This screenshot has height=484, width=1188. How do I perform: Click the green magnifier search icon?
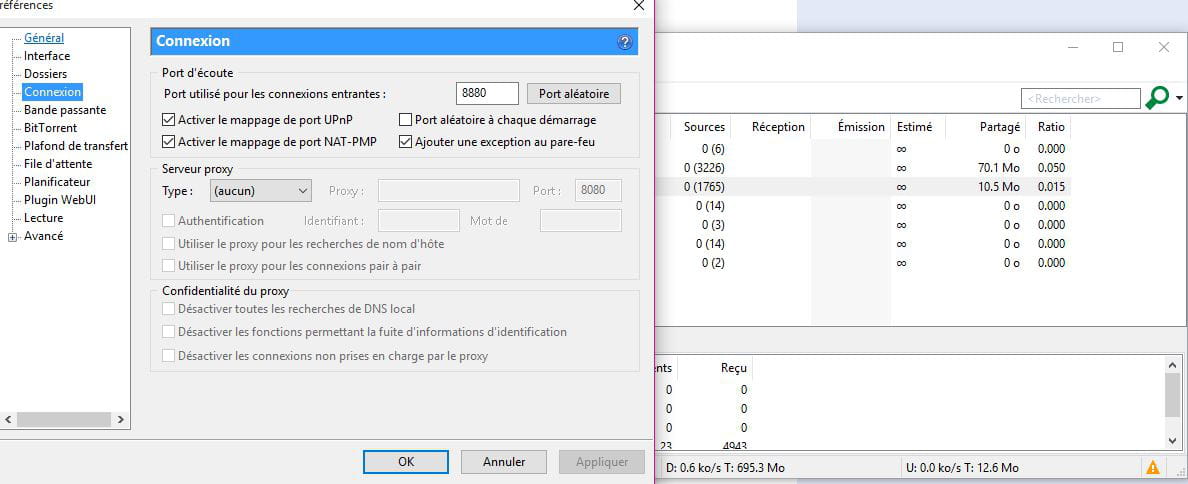point(1157,98)
